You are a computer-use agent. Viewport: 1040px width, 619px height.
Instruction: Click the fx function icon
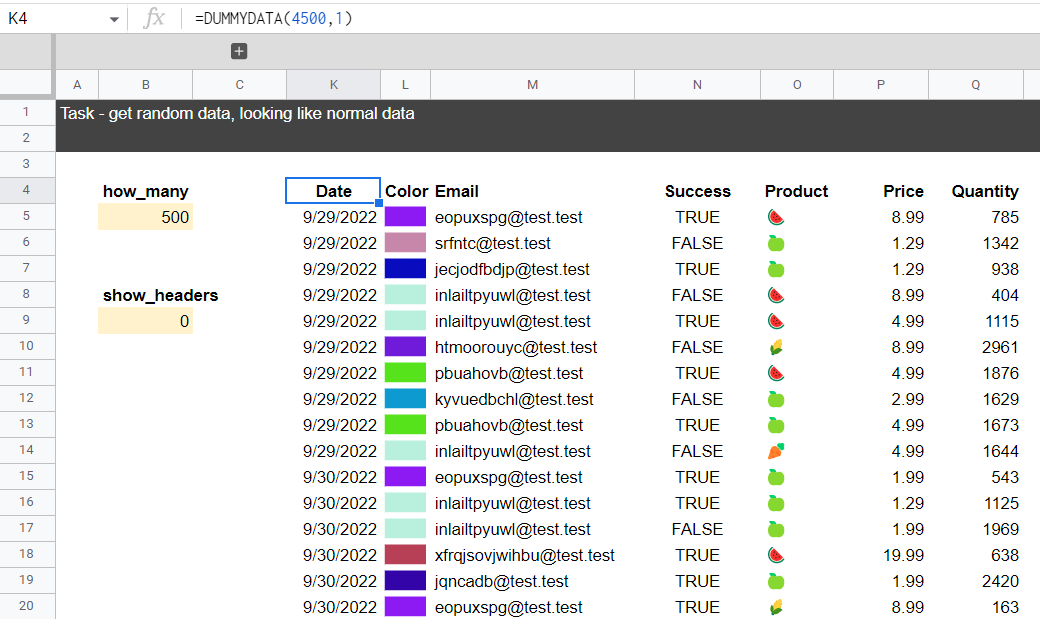[154, 18]
